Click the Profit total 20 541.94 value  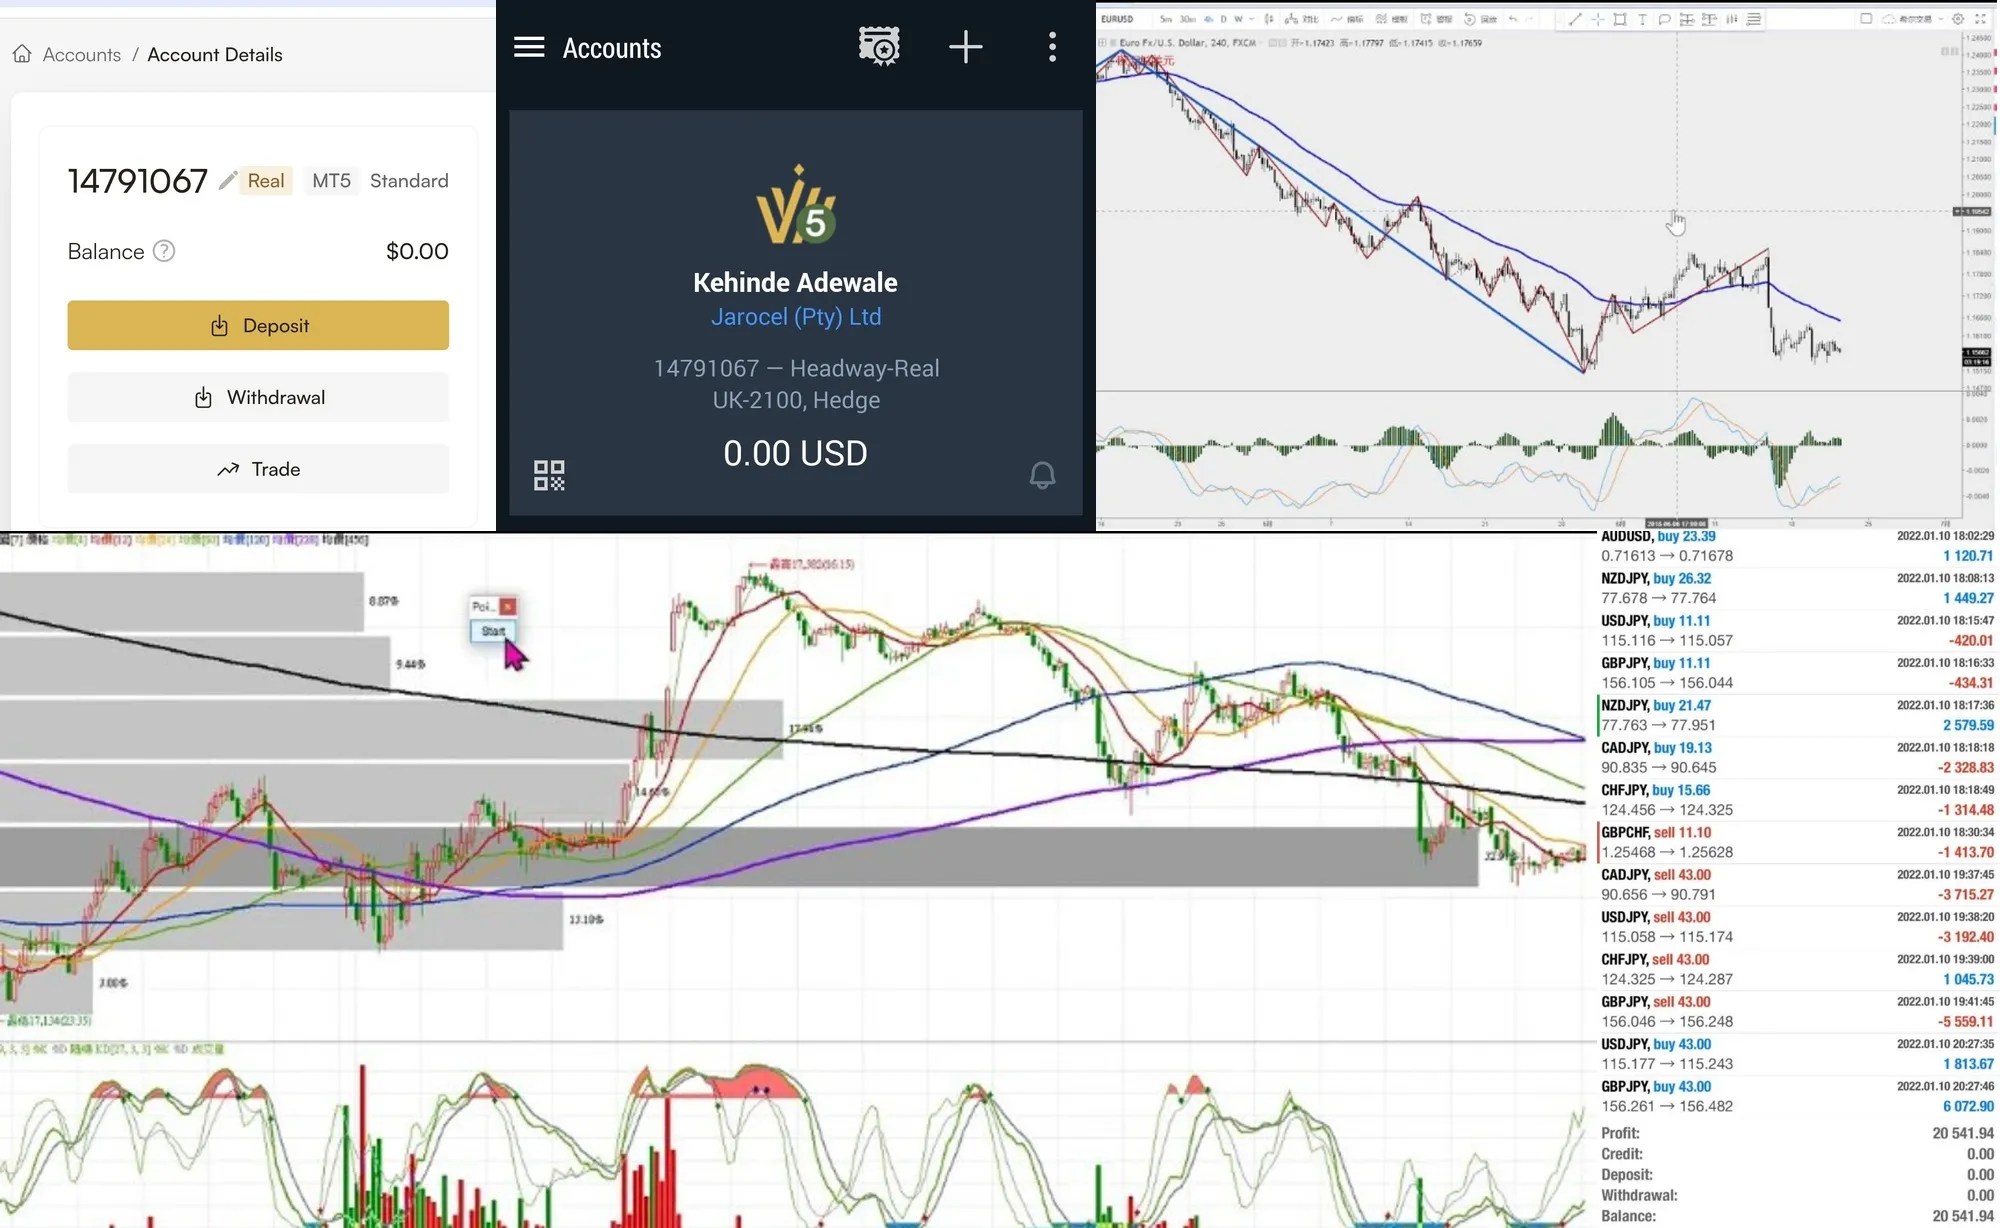[x=1963, y=1133]
